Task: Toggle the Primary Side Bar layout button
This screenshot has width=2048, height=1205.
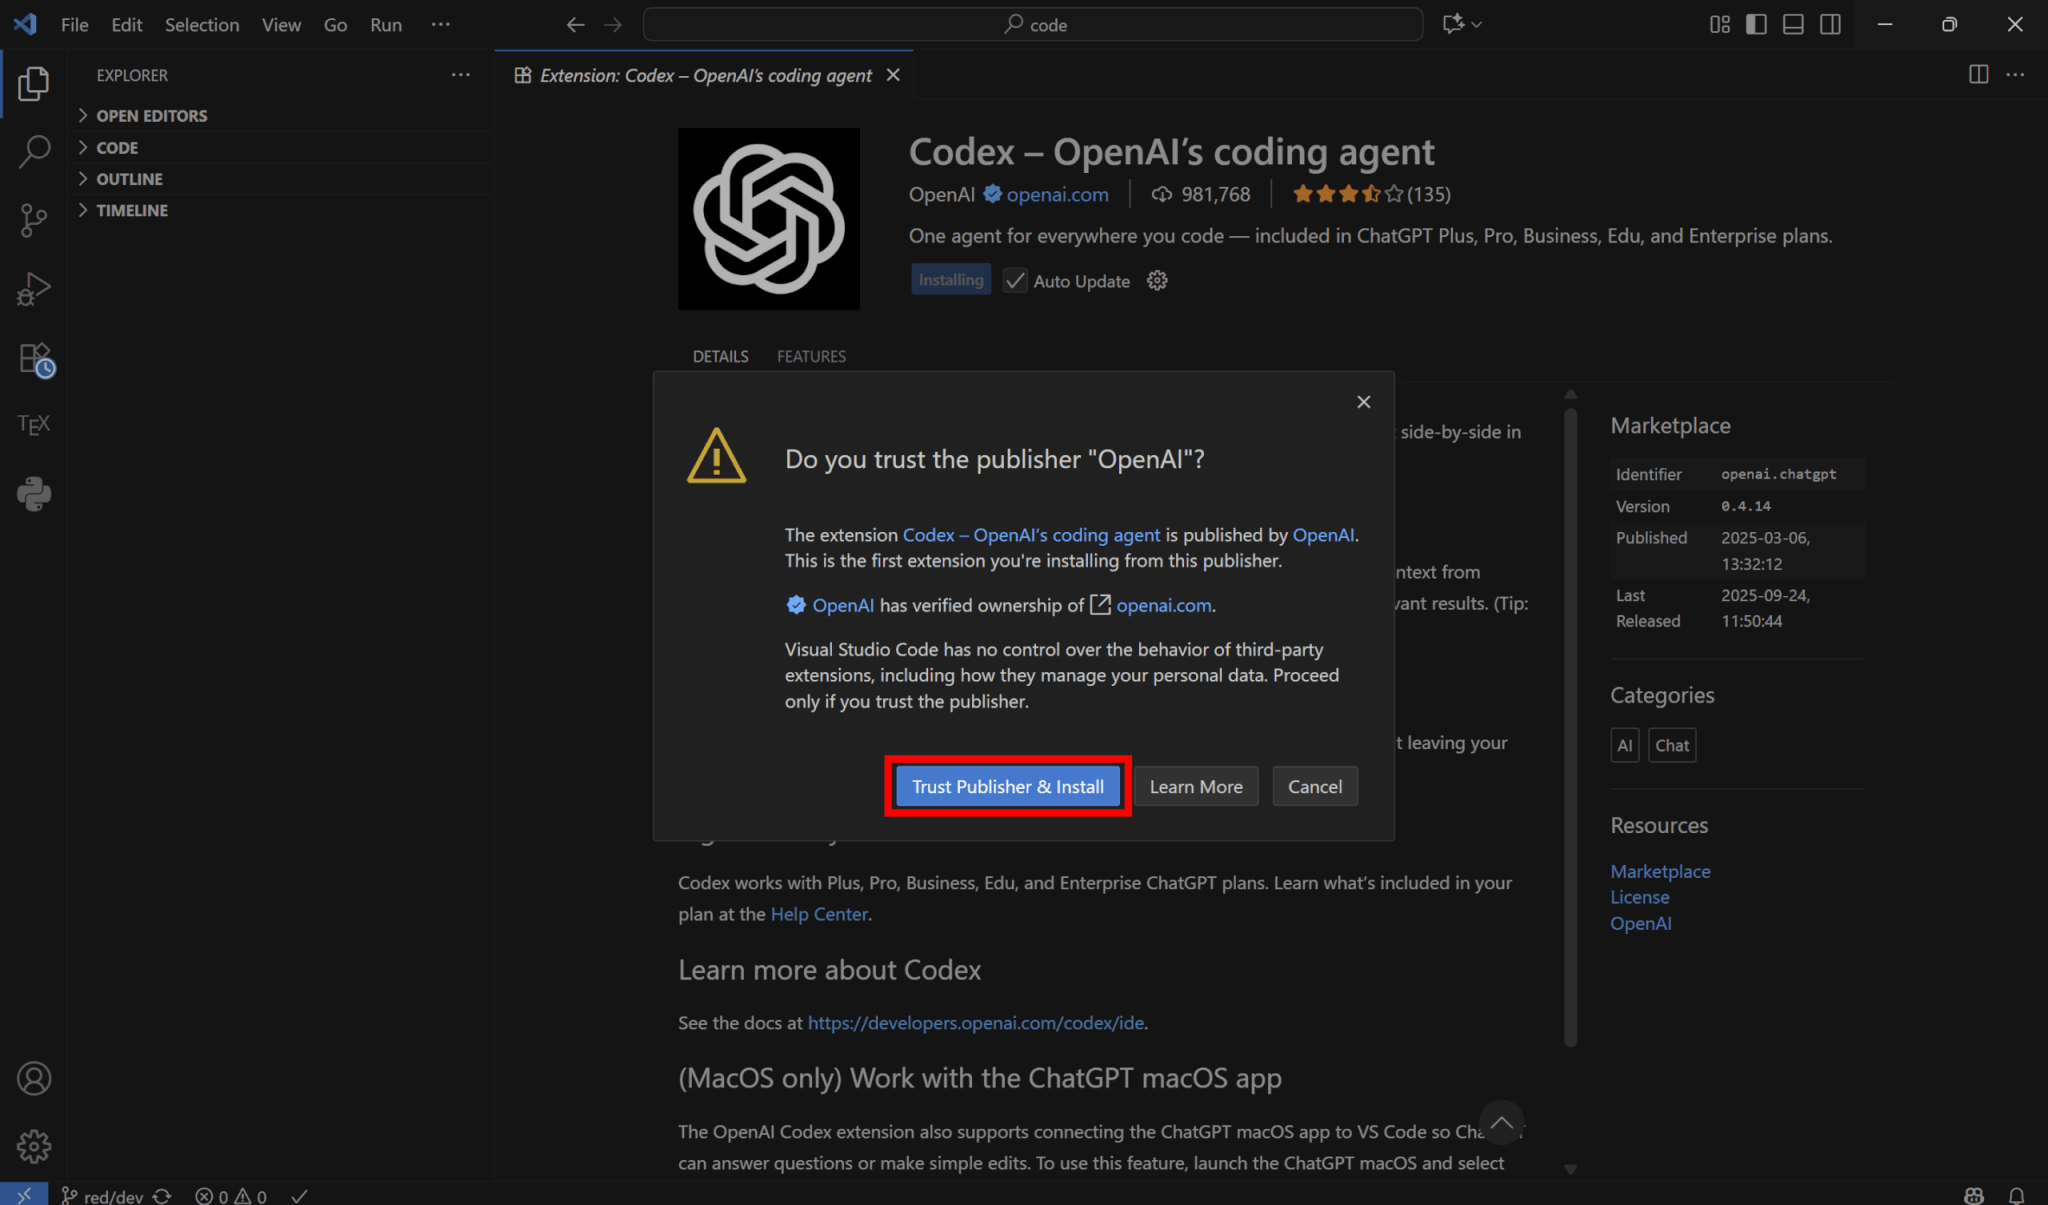Action: coord(1756,24)
